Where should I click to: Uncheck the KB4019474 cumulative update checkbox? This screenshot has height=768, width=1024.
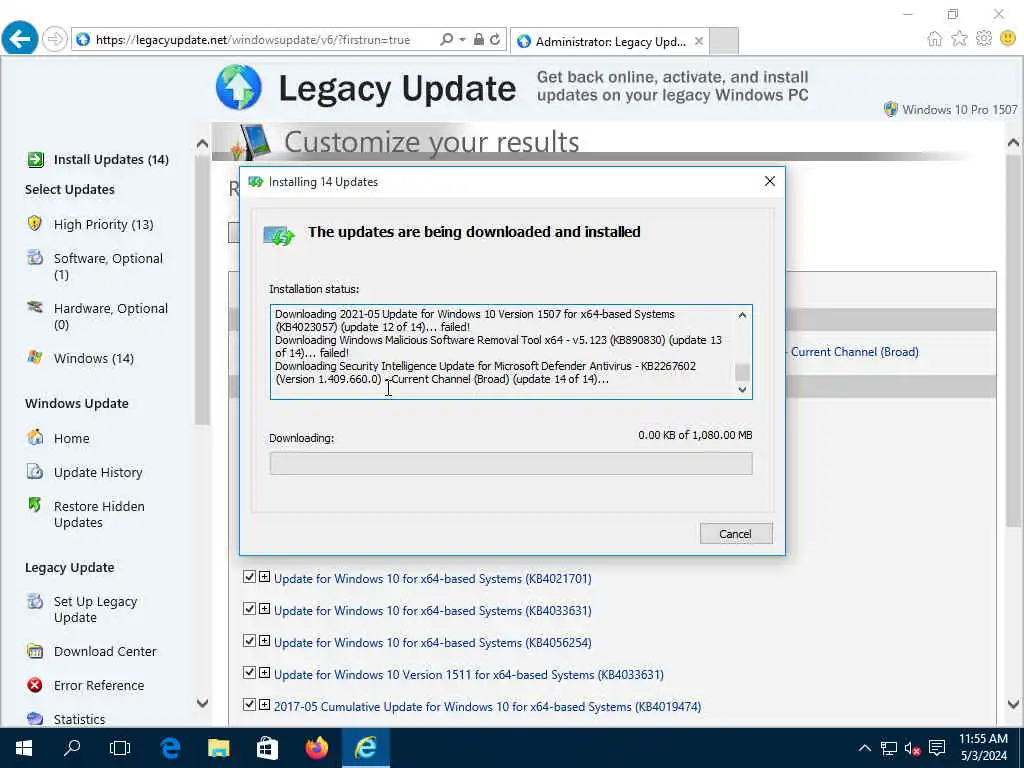click(x=249, y=705)
